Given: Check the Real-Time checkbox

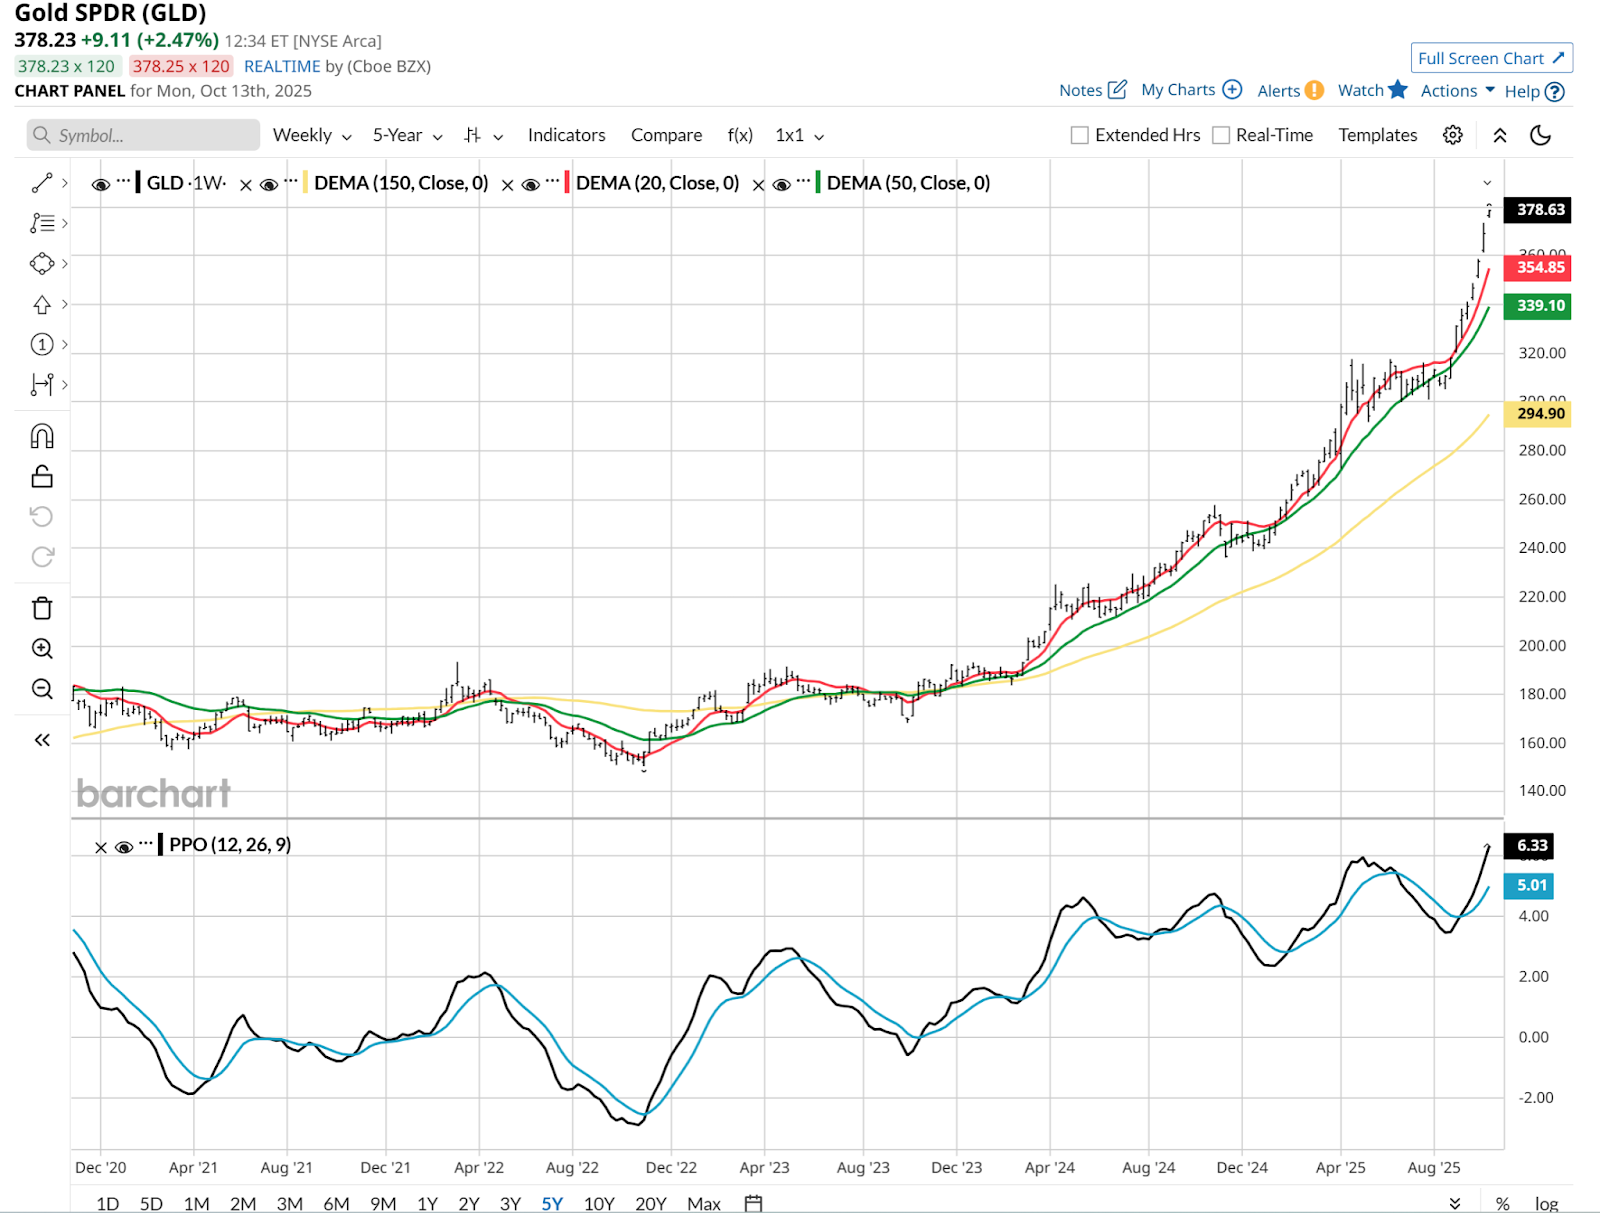Looking at the screenshot, I should pos(1221,135).
